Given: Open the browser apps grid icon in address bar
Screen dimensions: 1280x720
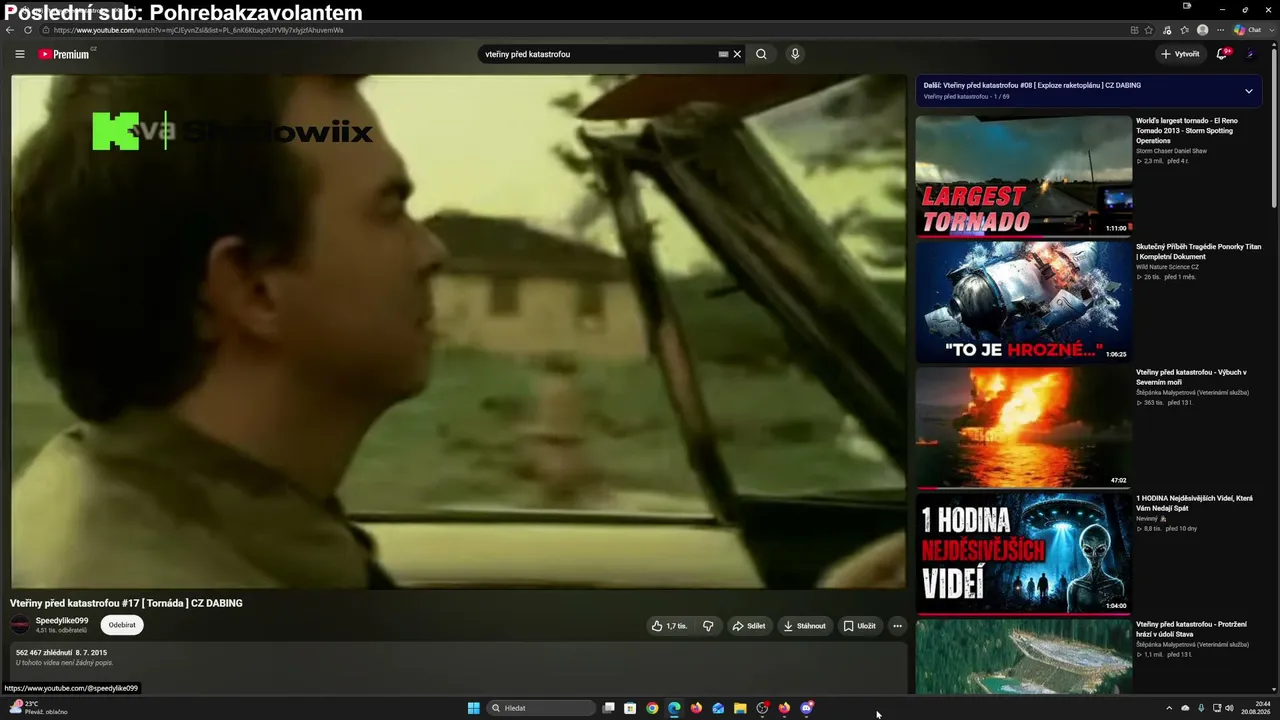Looking at the screenshot, I should 1133,30.
